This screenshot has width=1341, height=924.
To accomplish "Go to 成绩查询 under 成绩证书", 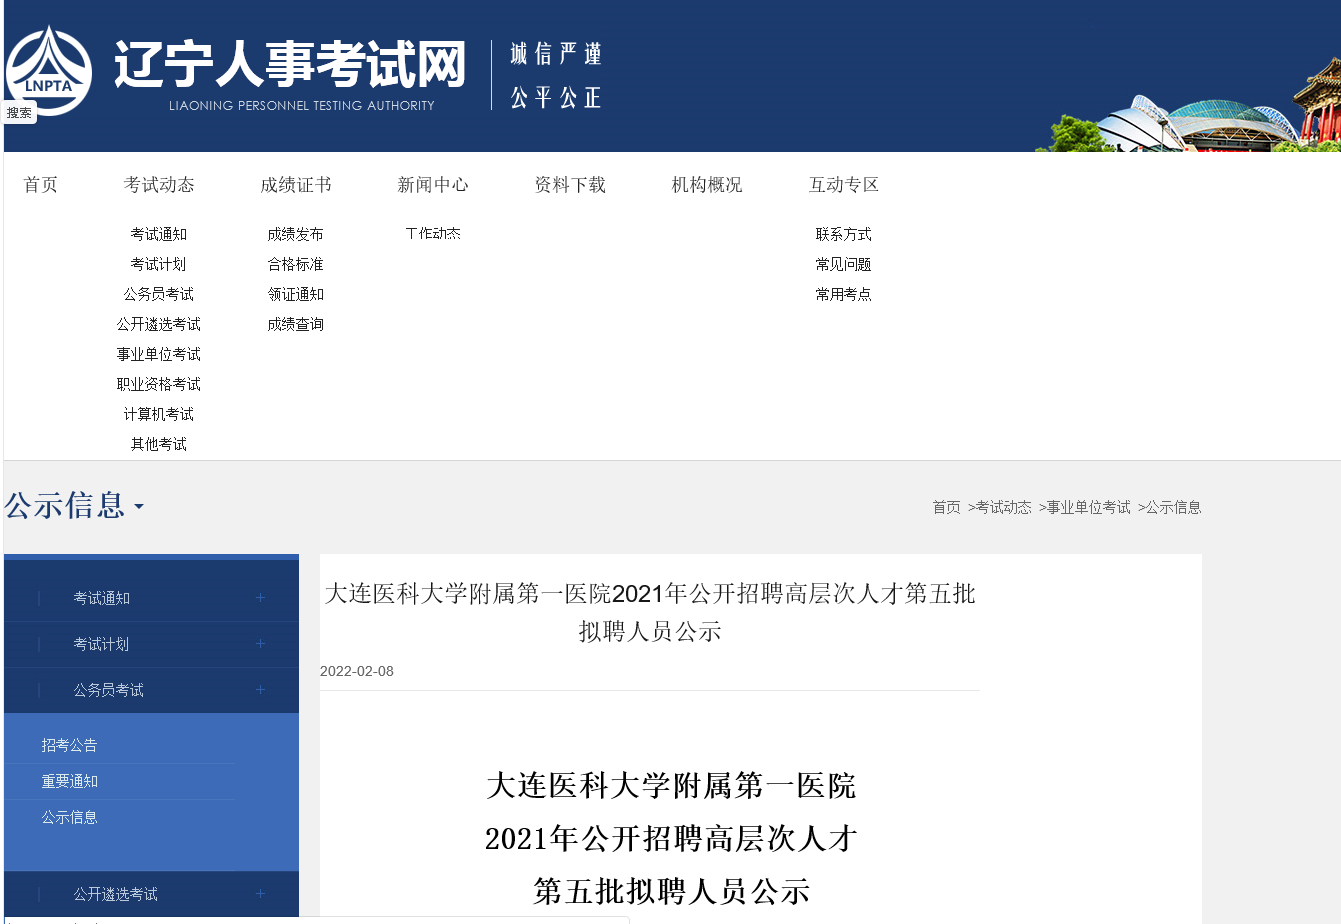I will pyautogui.click(x=295, y=324).
